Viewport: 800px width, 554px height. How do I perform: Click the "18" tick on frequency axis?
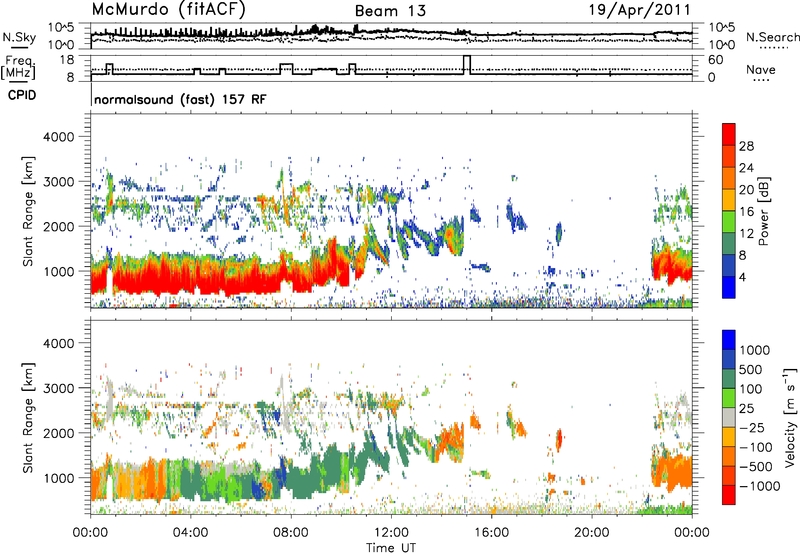pos(66,60)
